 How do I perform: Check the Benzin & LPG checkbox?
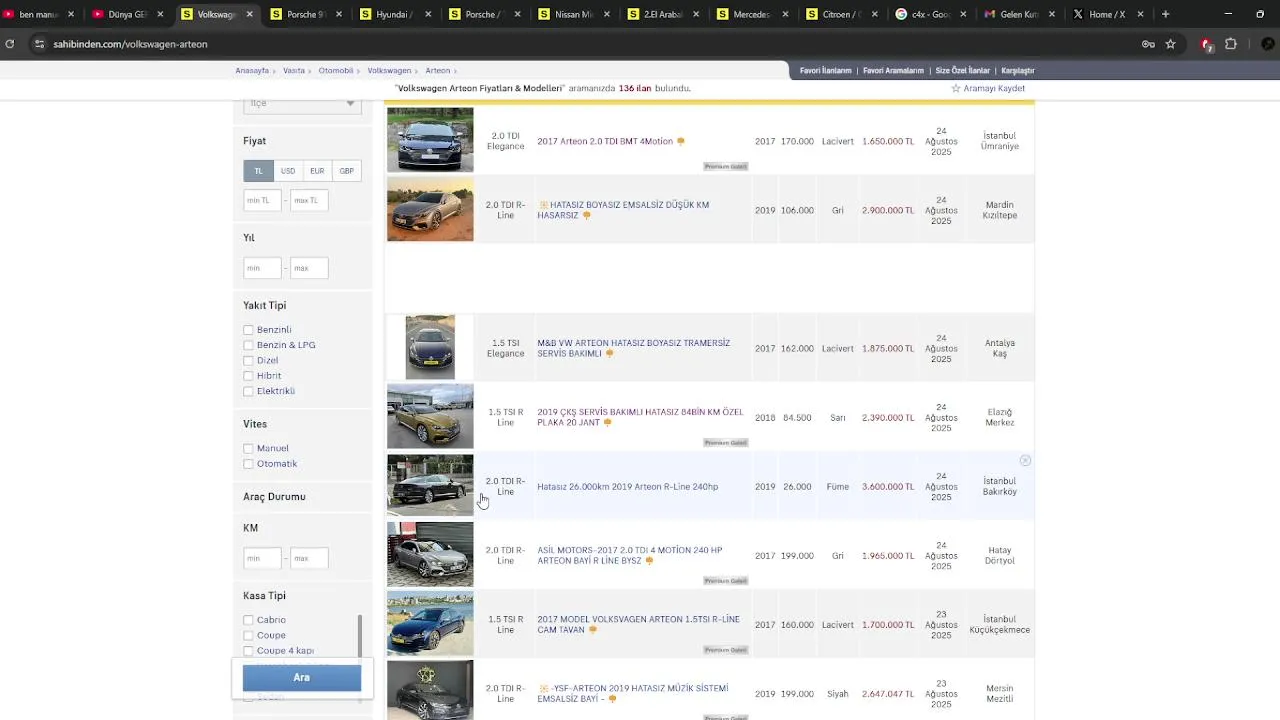tap(248, 345)
